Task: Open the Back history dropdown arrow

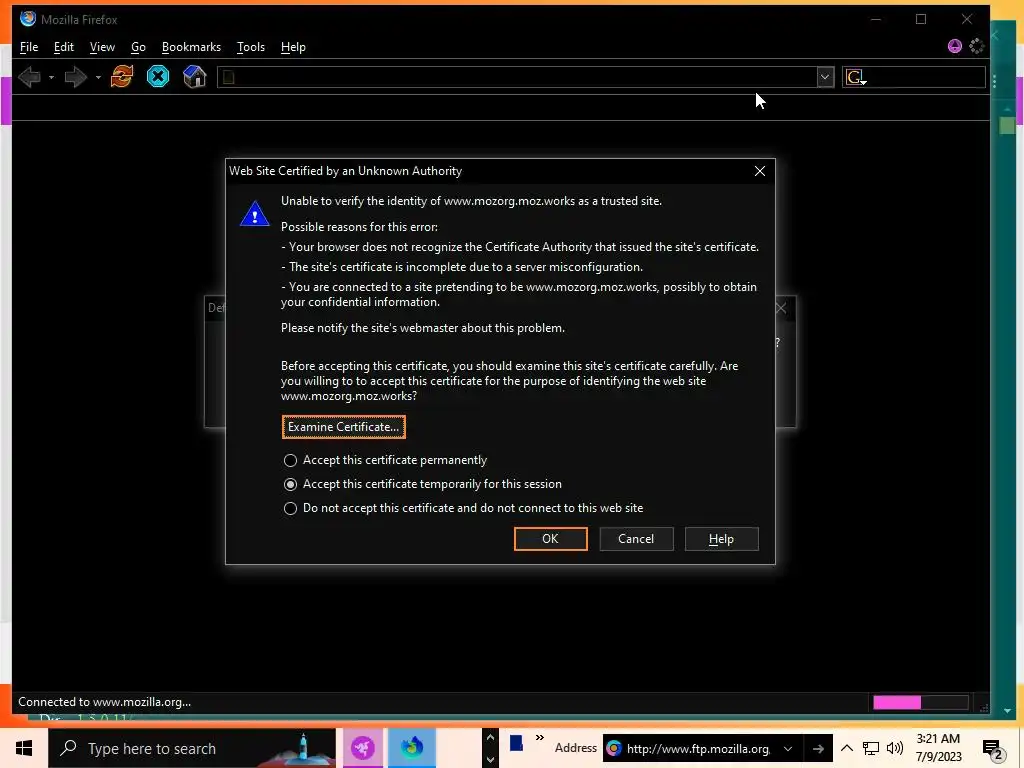Action: pos(51,77)
